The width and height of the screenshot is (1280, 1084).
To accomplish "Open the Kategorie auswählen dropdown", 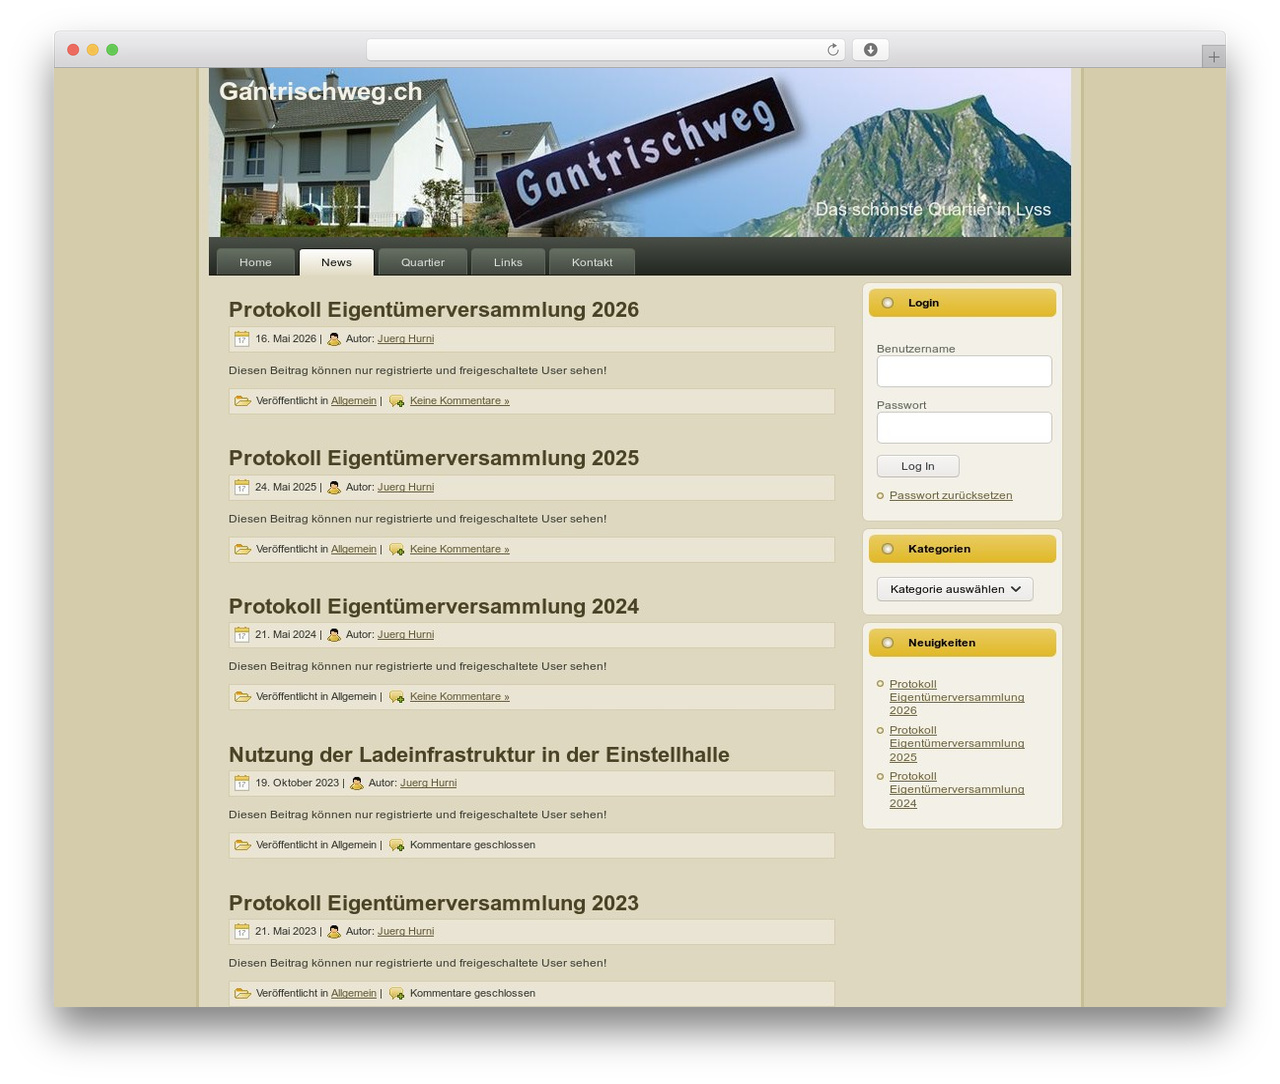I will tap(955, 589).
